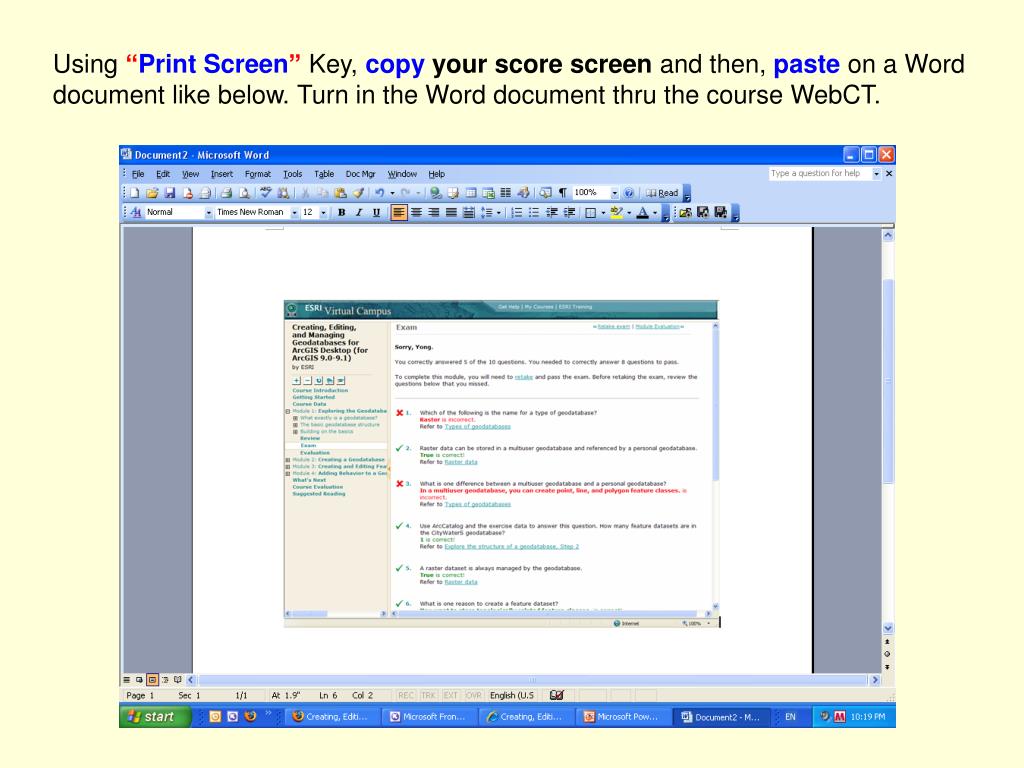Click the Open folder icon in toolbar
Image resolution: width=1024 pixels, height=768 pixels.
click(x=152, y=193)
